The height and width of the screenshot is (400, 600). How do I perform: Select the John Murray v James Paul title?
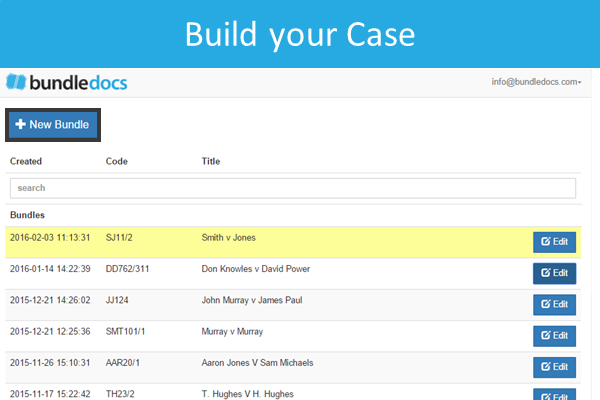(252, 300)
